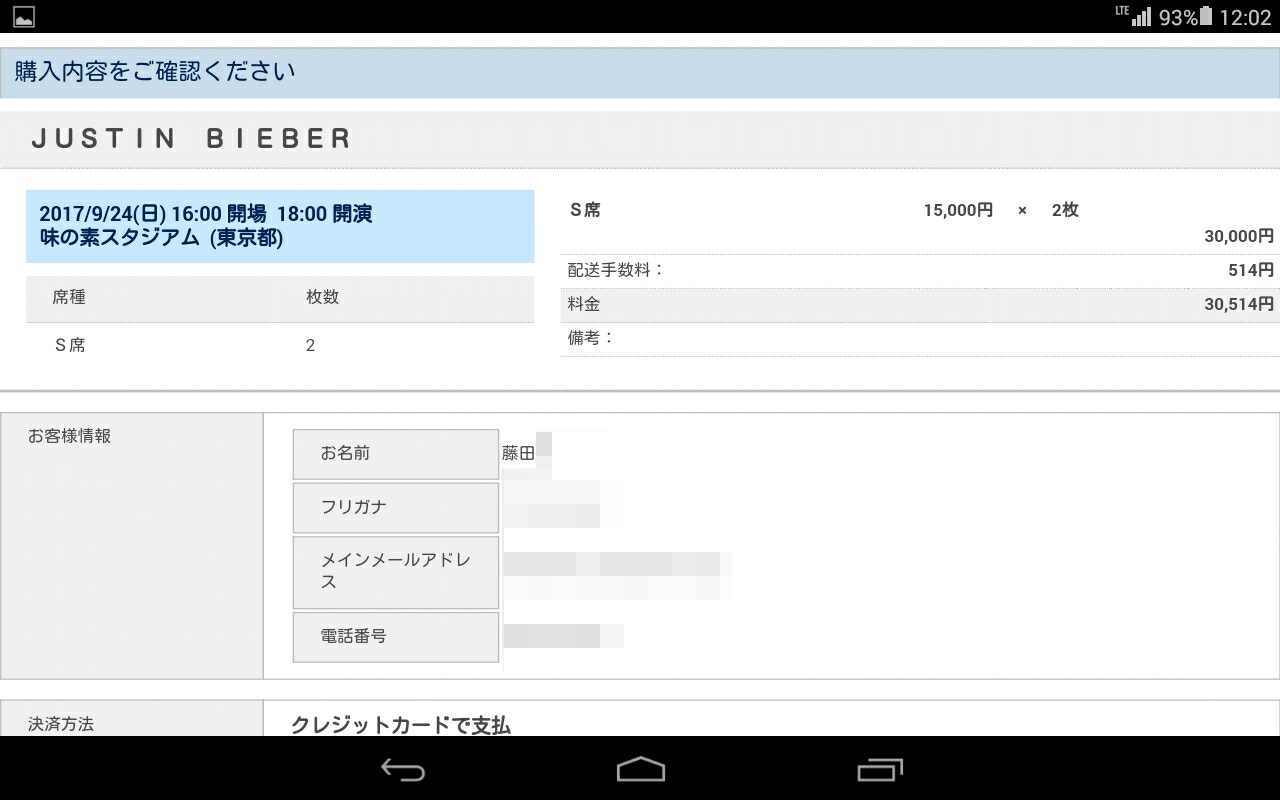Image resolution: width=1280 pixels, height=800 pixels.
Task: Tap the クレジットカードで支払 payment text
Action: coord(400,725)
